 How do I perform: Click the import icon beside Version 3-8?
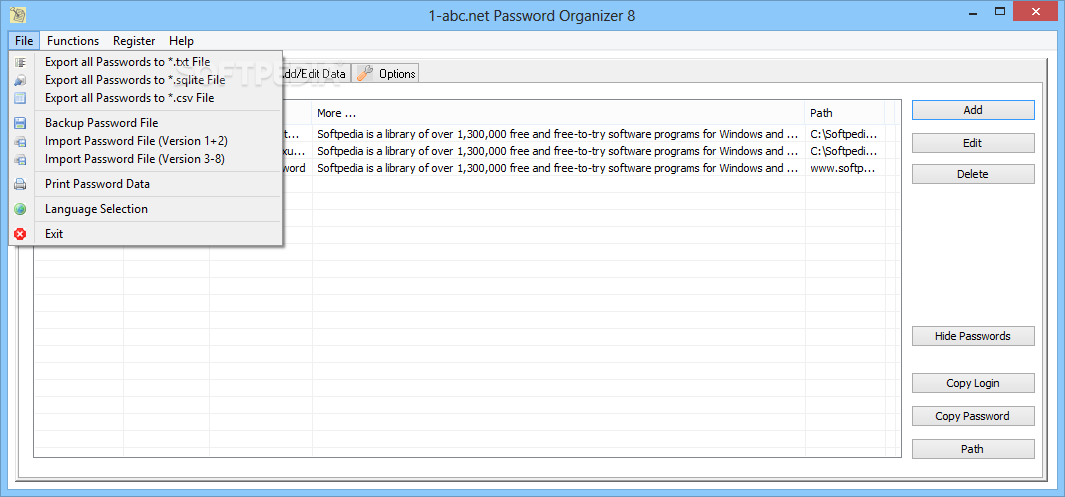coord(20,160)
